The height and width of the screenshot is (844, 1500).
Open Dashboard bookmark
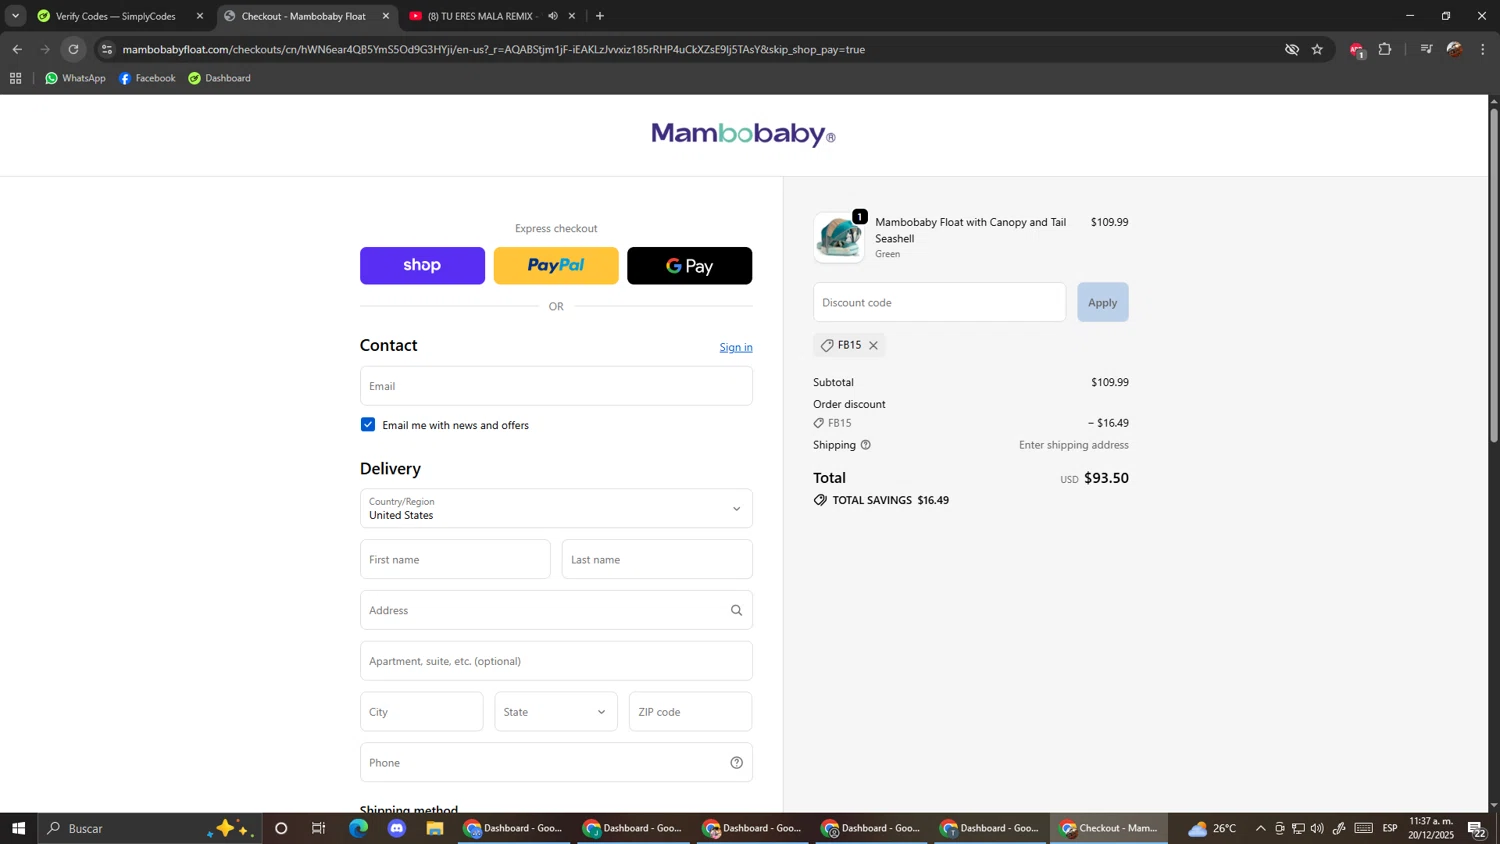[220, 78]
